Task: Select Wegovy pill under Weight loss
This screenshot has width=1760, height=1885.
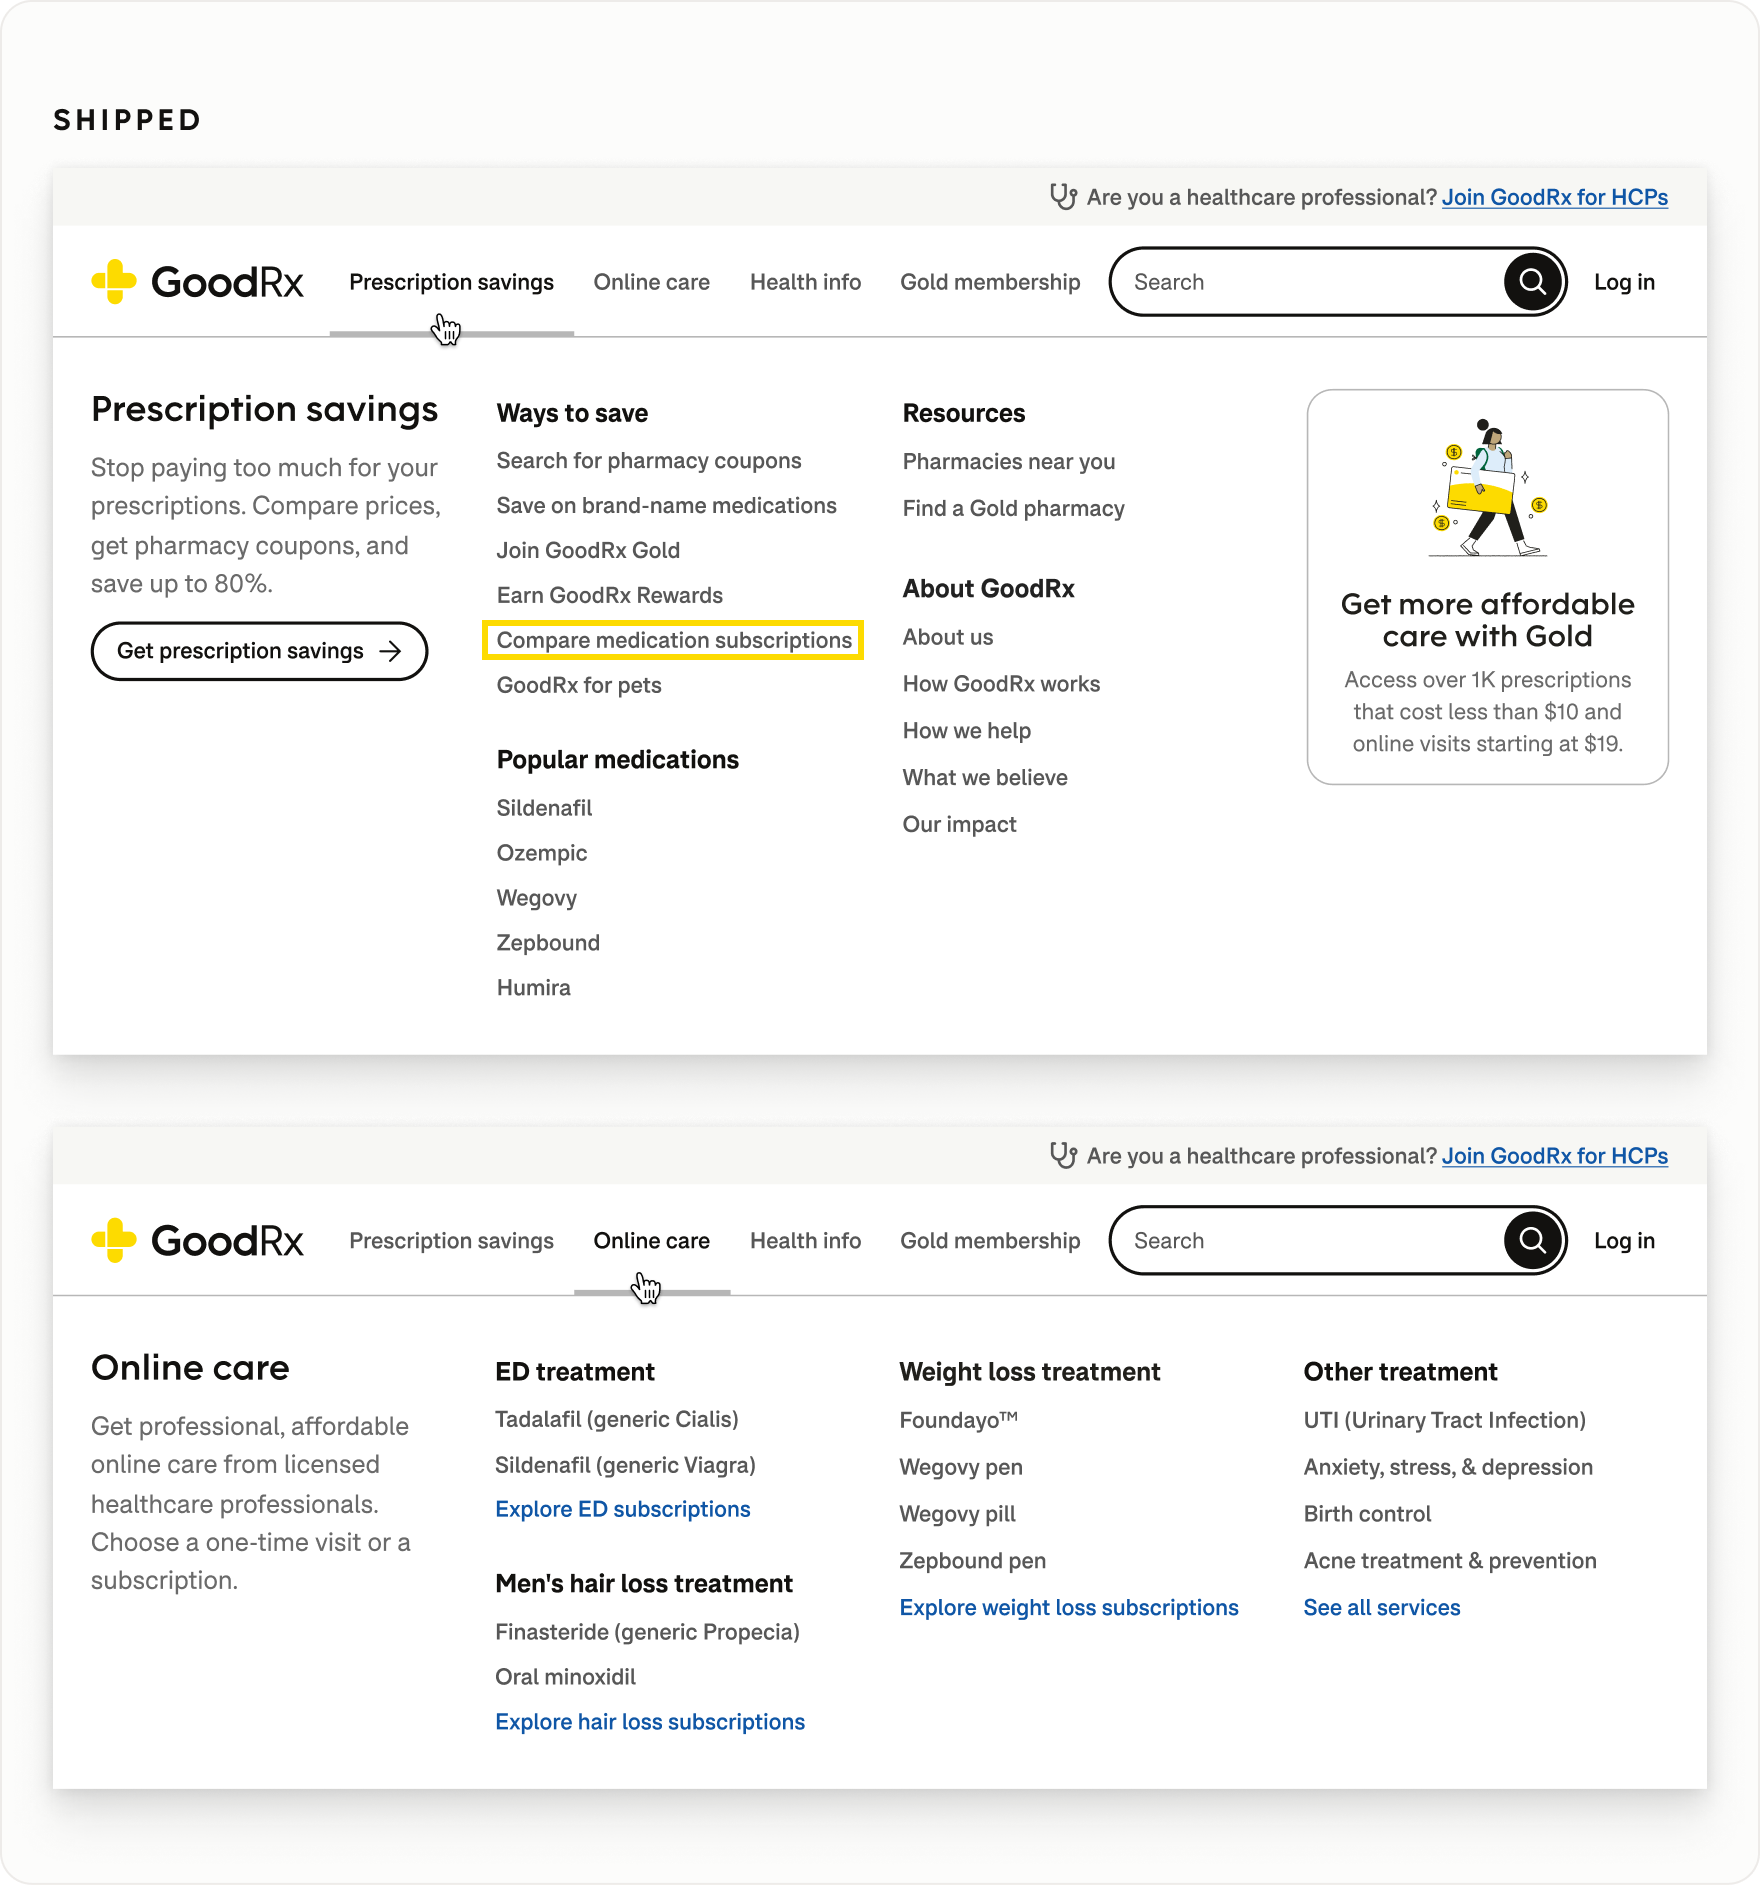Action: click(x=957, y=1514)
